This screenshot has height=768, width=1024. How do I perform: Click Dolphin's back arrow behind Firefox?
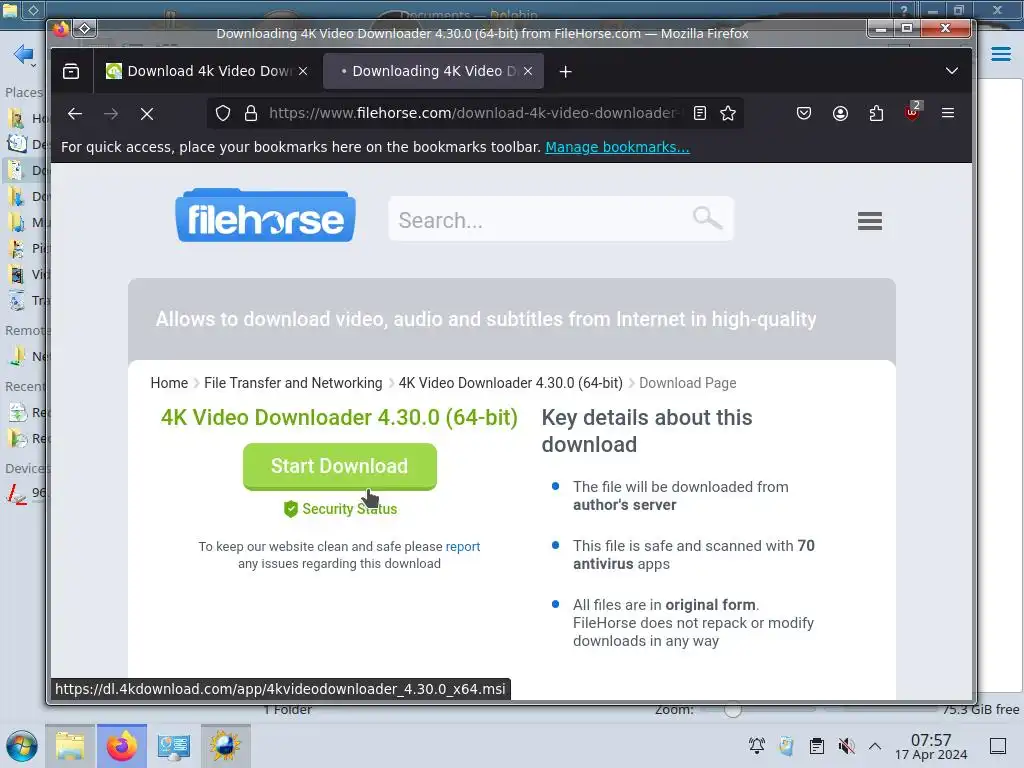(x=24, y=54)
